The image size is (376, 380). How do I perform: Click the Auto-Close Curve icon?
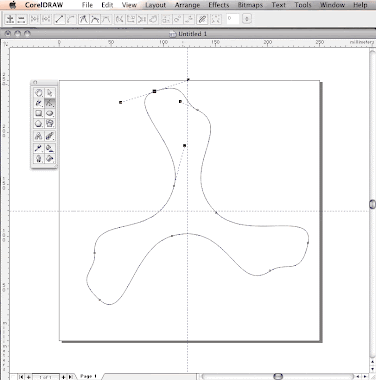coord(153,19)
